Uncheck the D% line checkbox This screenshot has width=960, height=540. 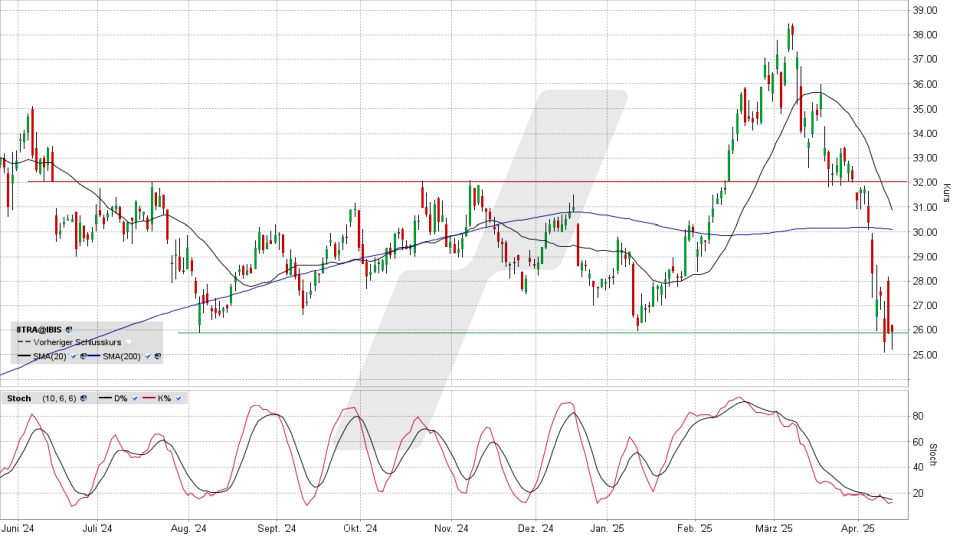[x=135, y=398]
